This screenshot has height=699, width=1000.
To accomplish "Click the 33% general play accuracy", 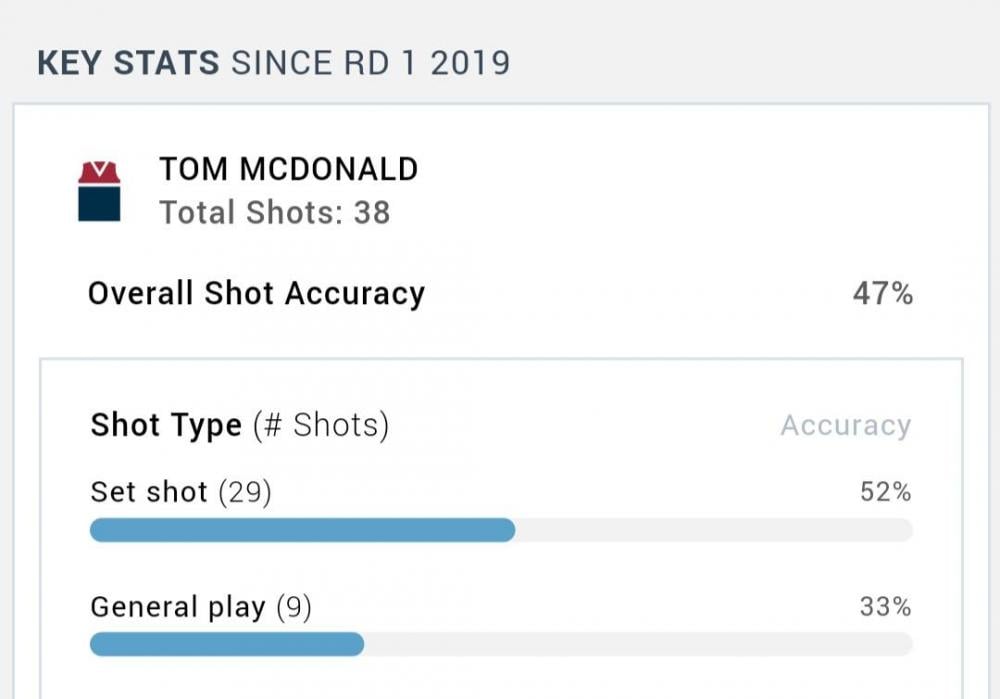I will pos(885,607).
